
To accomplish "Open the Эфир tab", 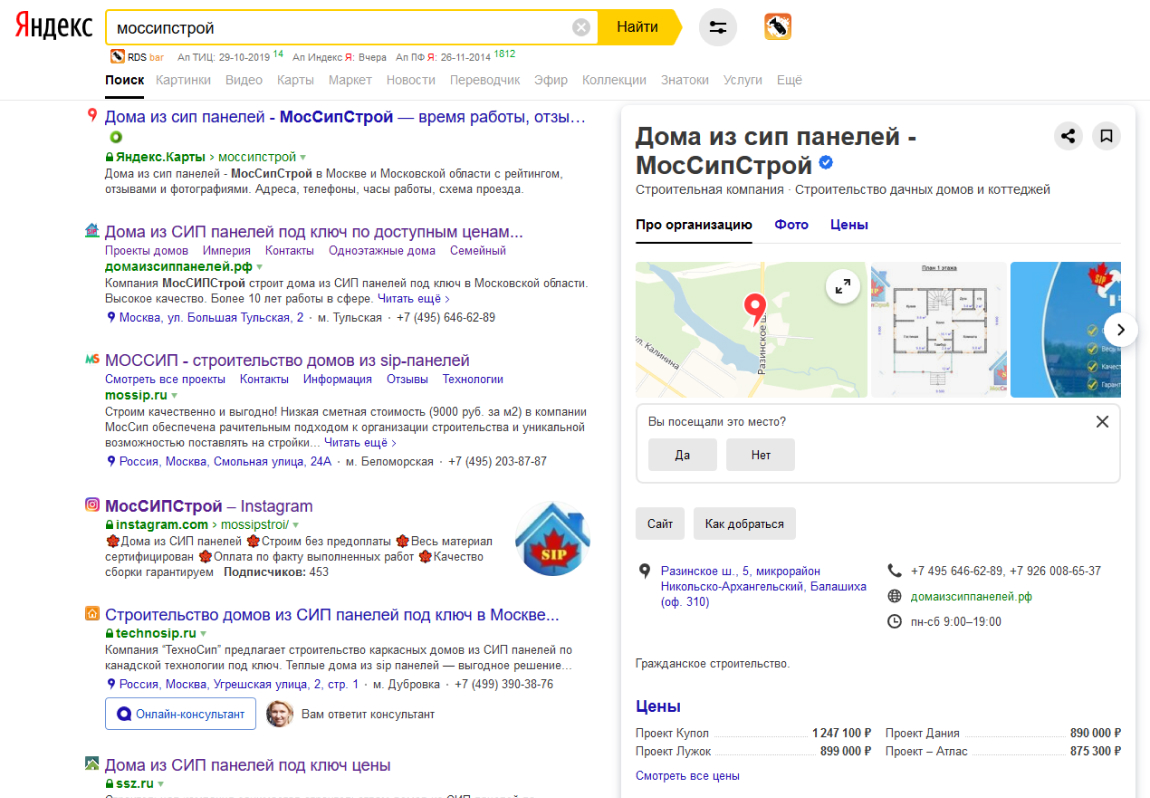I will [551, 80].
